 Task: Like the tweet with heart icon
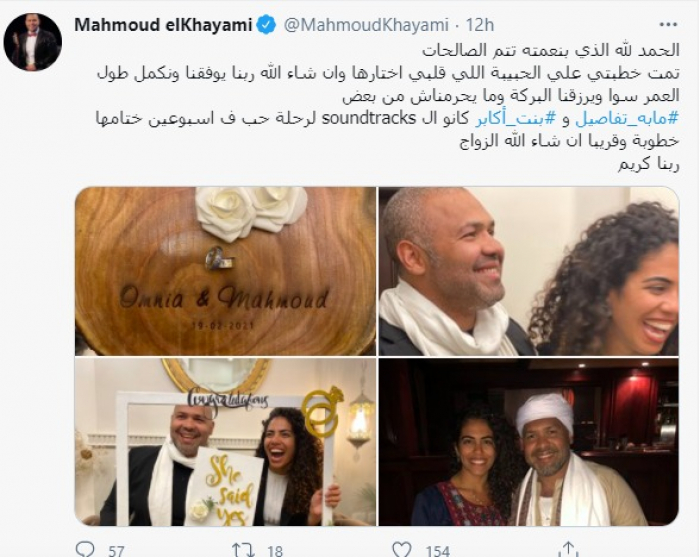(401, 550)
